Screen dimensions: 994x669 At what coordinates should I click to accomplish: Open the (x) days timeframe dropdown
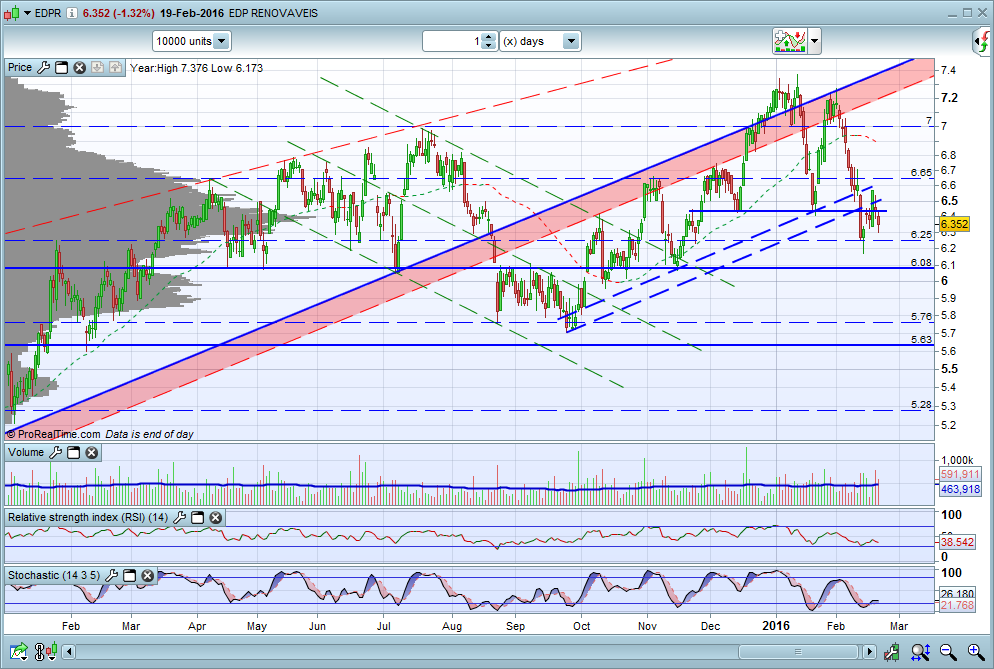(571, 41)
